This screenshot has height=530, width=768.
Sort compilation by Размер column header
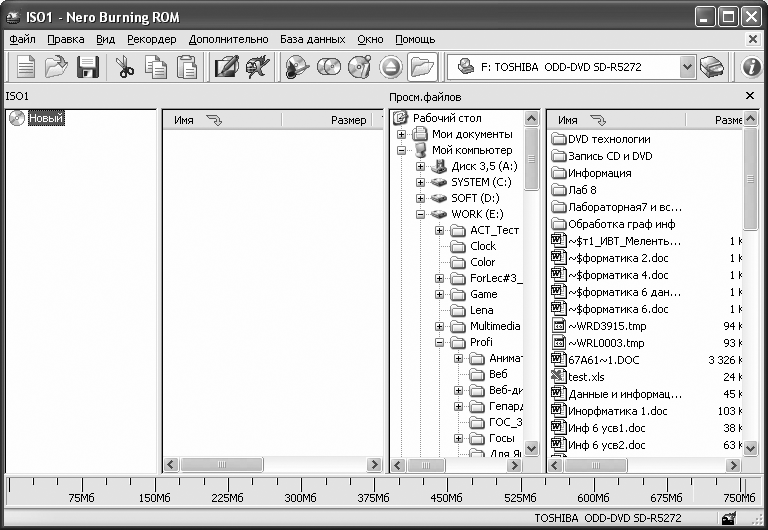pos(326,120)
